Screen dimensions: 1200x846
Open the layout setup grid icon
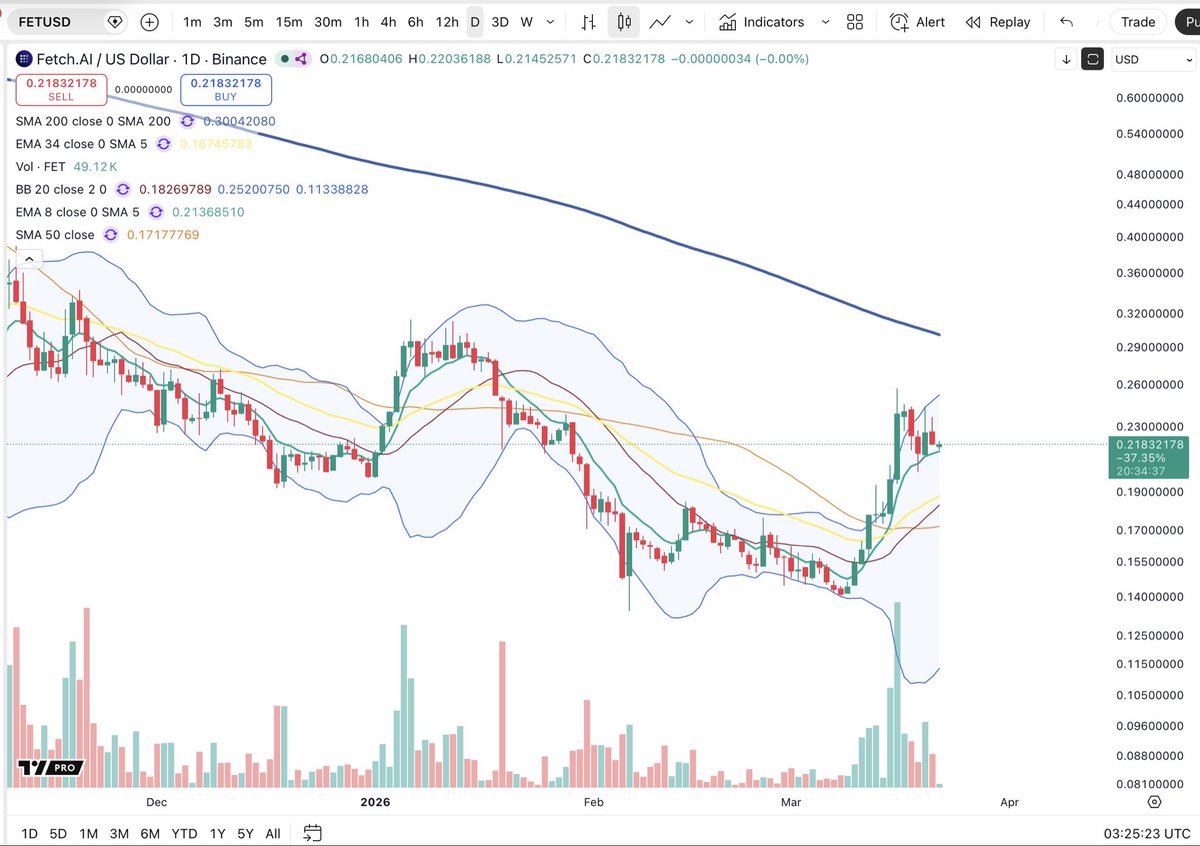tap(855, 22)
